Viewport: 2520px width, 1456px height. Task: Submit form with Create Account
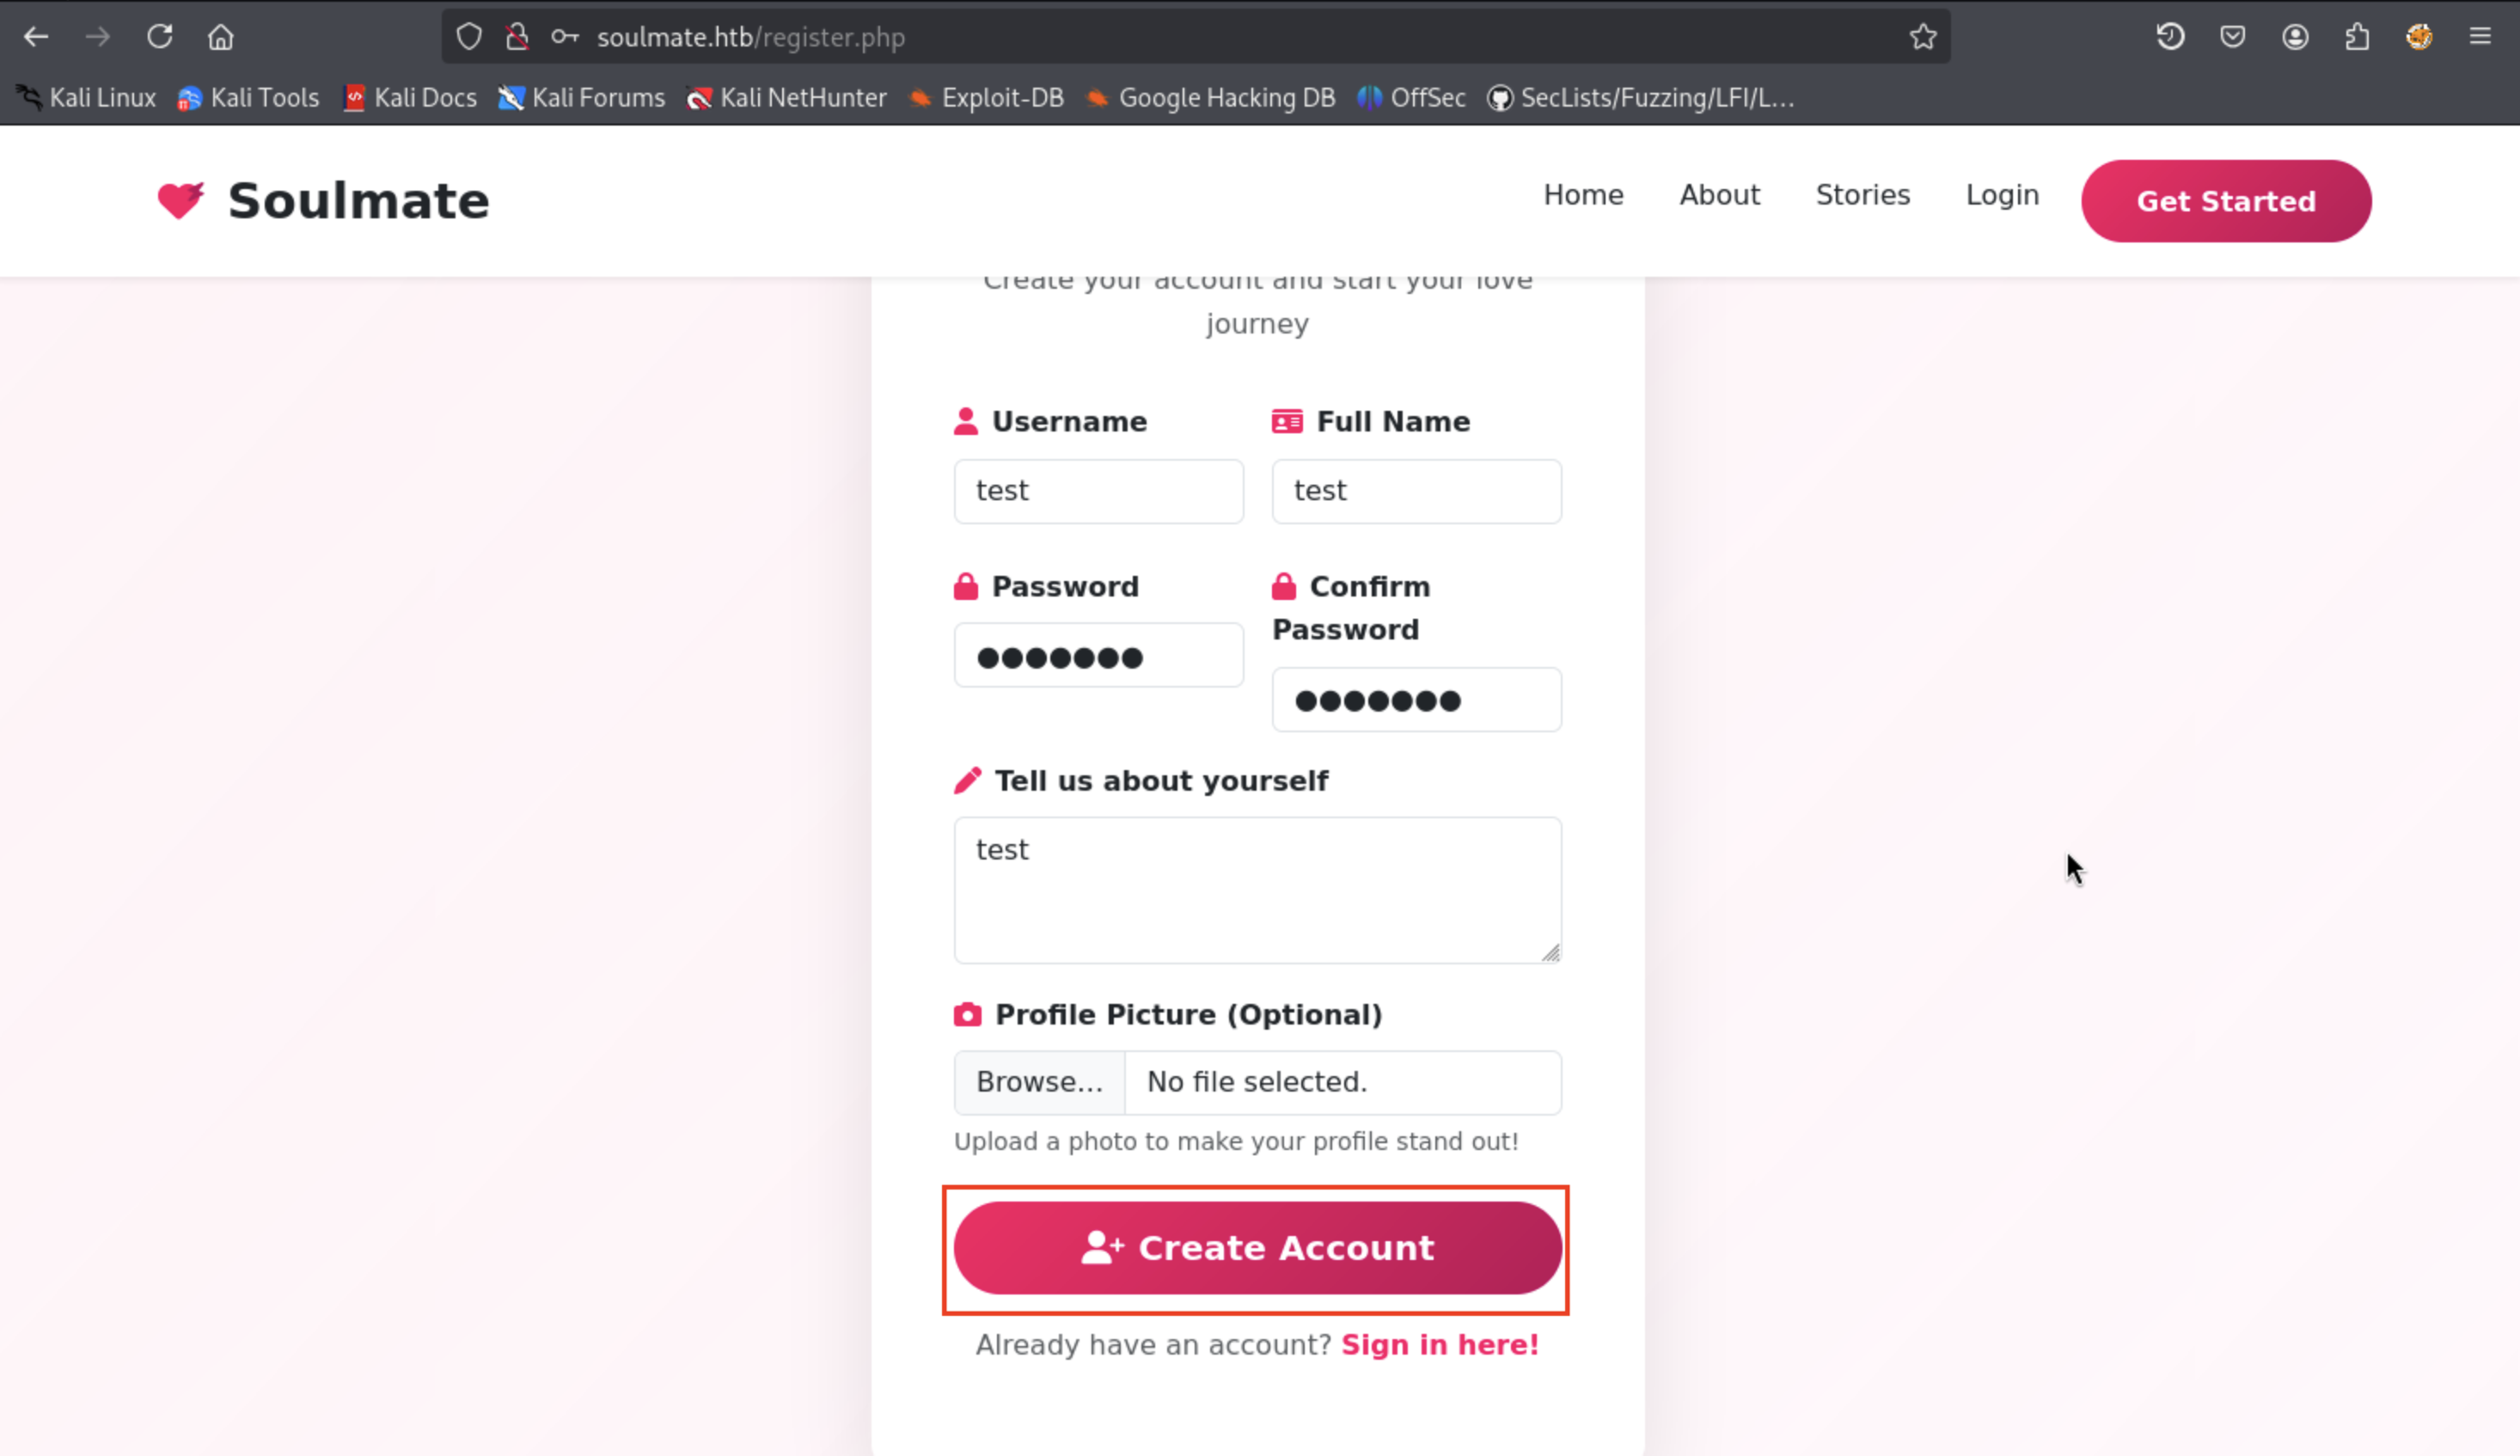tap(1257, 1248)
